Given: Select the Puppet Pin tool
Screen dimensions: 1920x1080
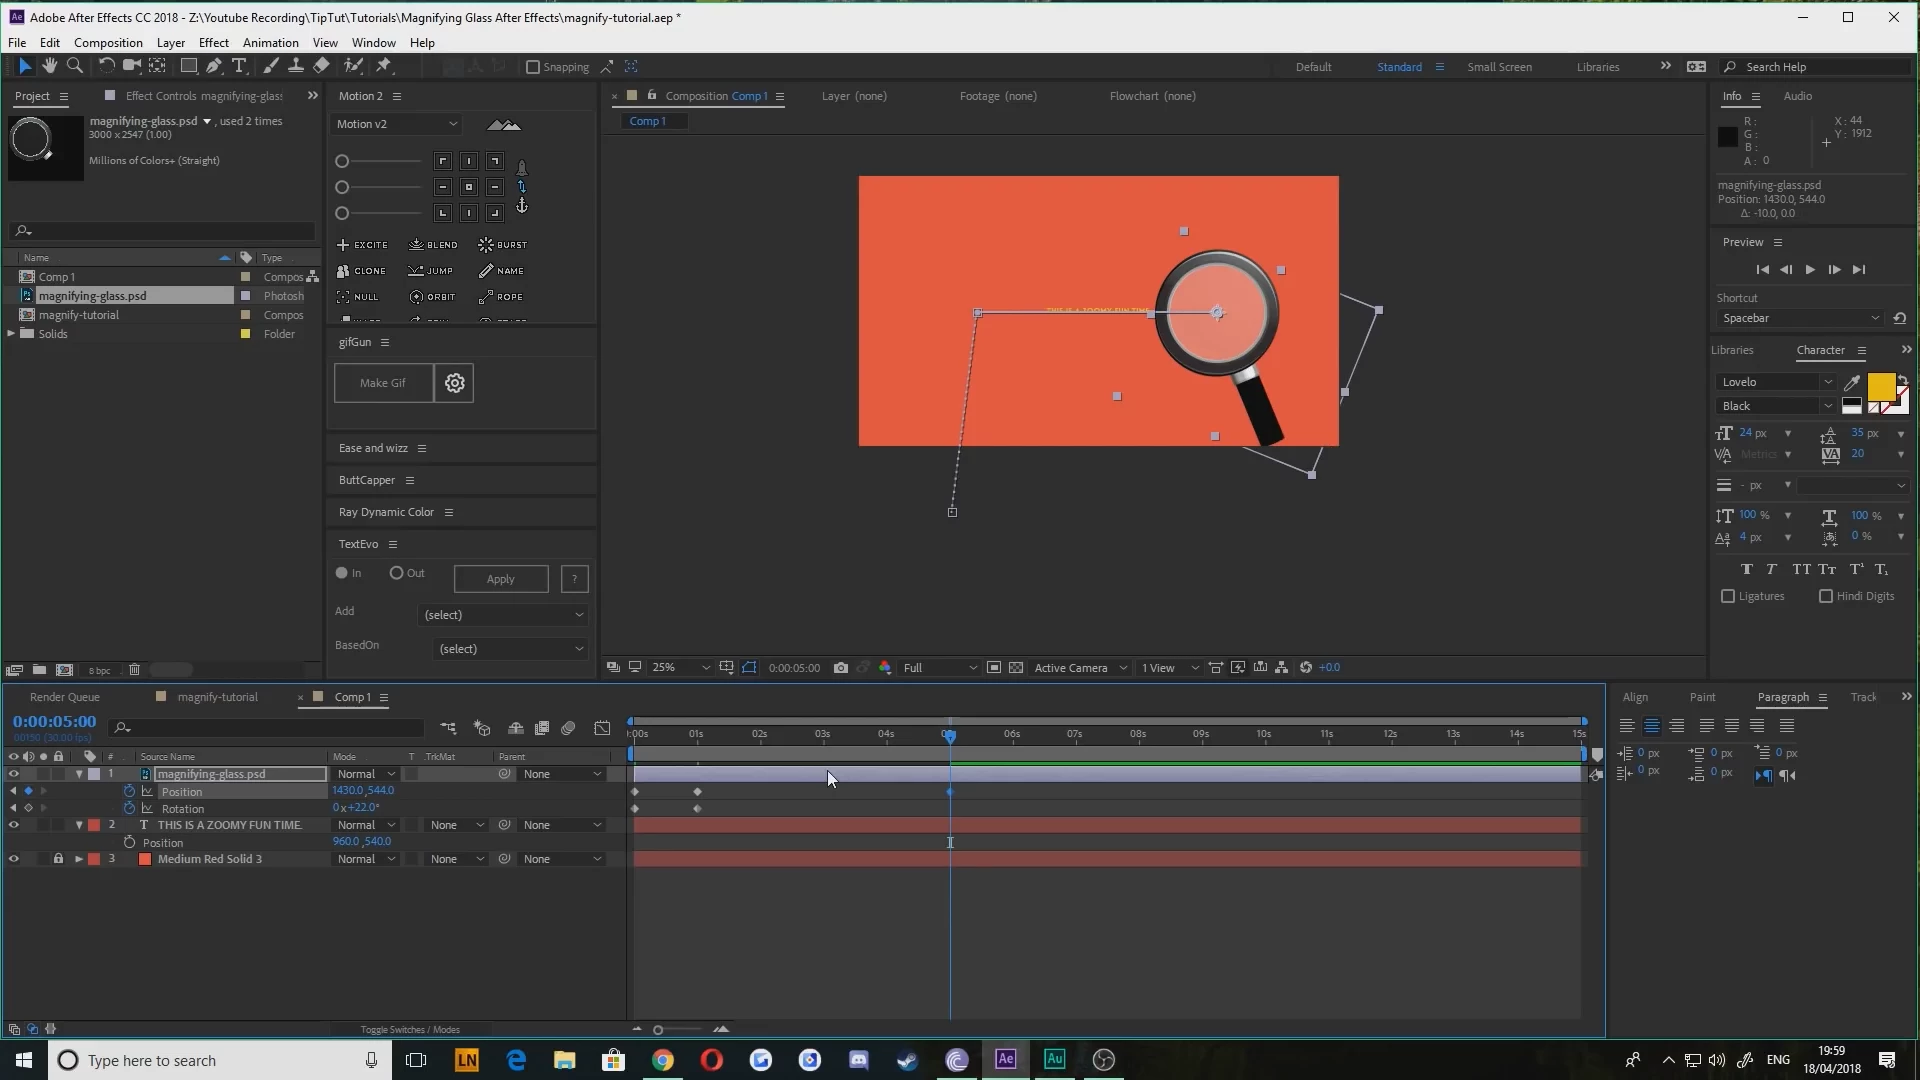Looking at the screenshot, I should [384, 66].
